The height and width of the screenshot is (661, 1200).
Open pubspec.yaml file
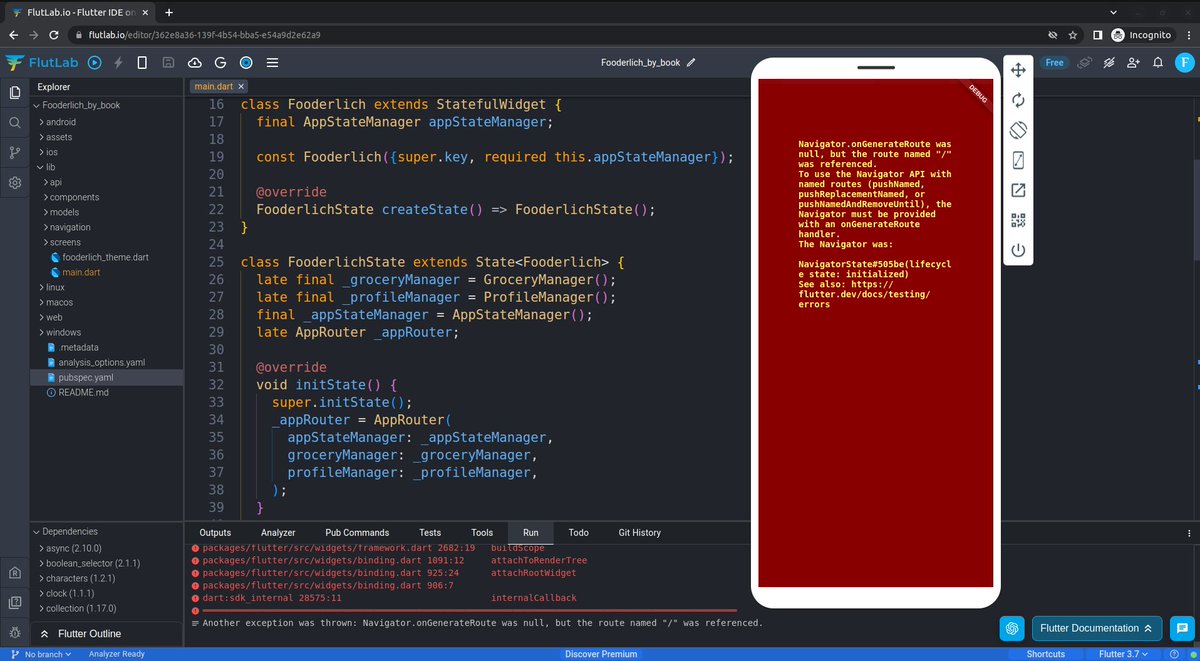tap(86, 377)
